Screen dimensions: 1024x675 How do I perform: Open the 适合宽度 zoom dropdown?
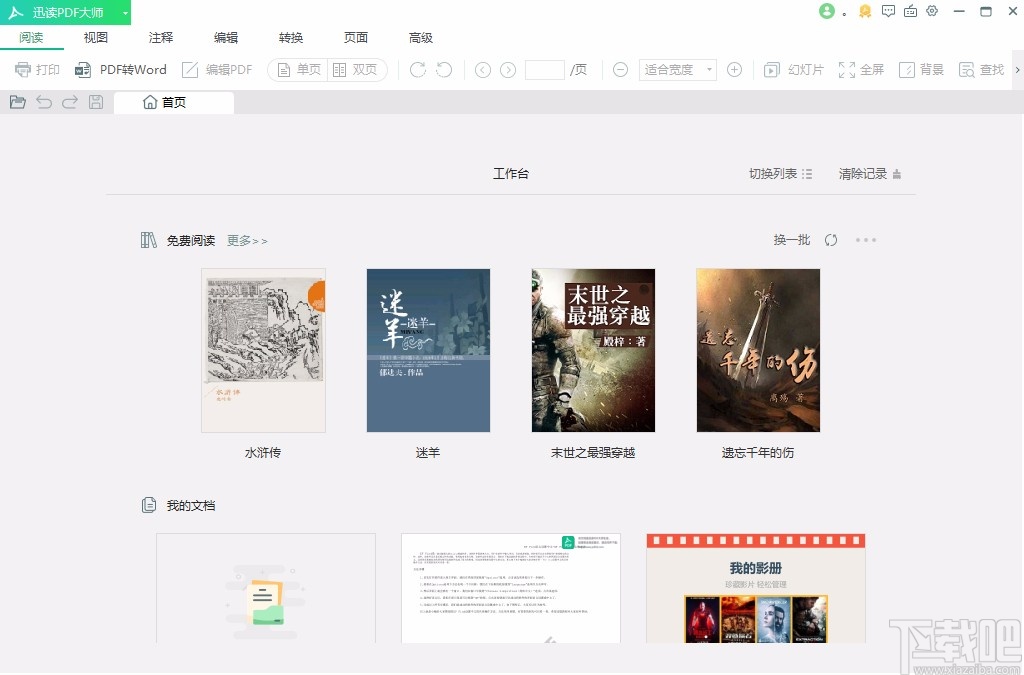(676, 69)
